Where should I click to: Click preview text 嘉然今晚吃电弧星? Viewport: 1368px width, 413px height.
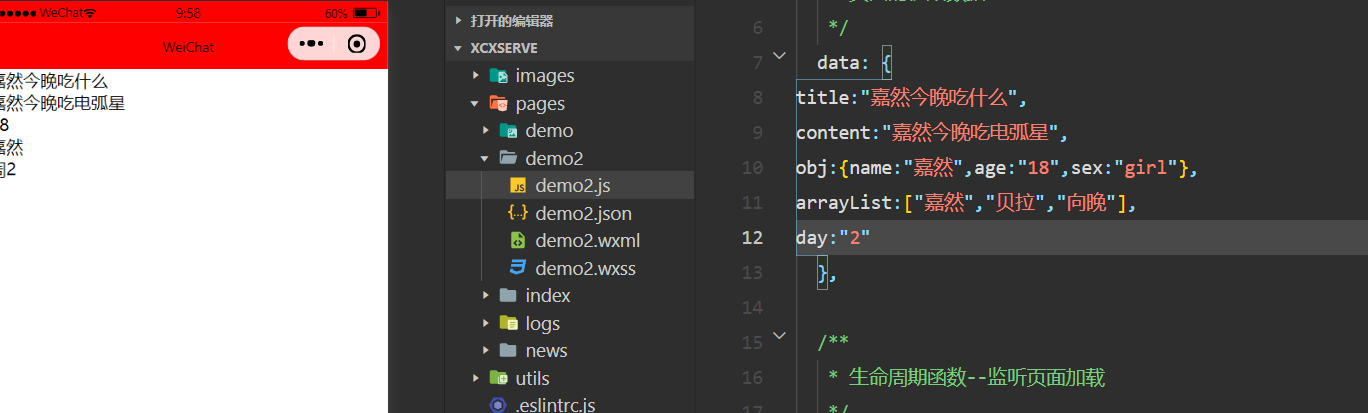click(62, 103)
